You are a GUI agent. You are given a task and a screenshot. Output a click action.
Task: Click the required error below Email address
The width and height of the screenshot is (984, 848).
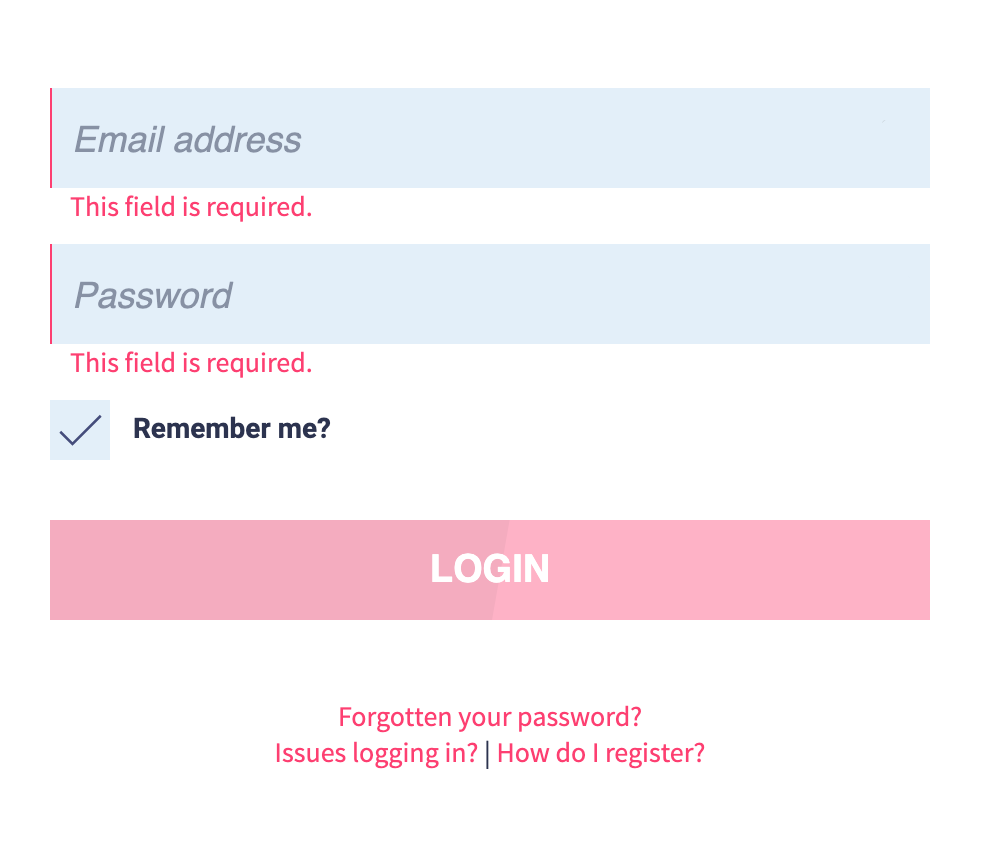(x=191, y=207)
